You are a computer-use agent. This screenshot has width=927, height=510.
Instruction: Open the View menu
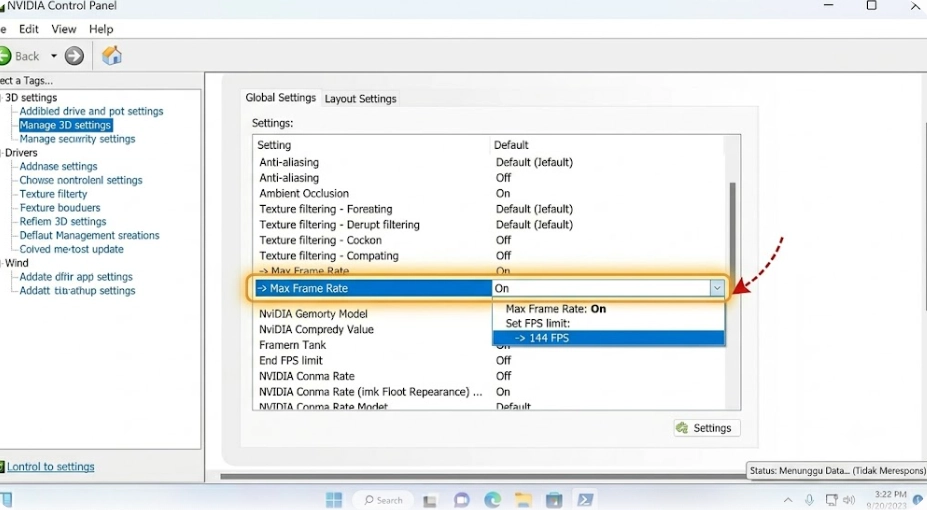(63, 29)
